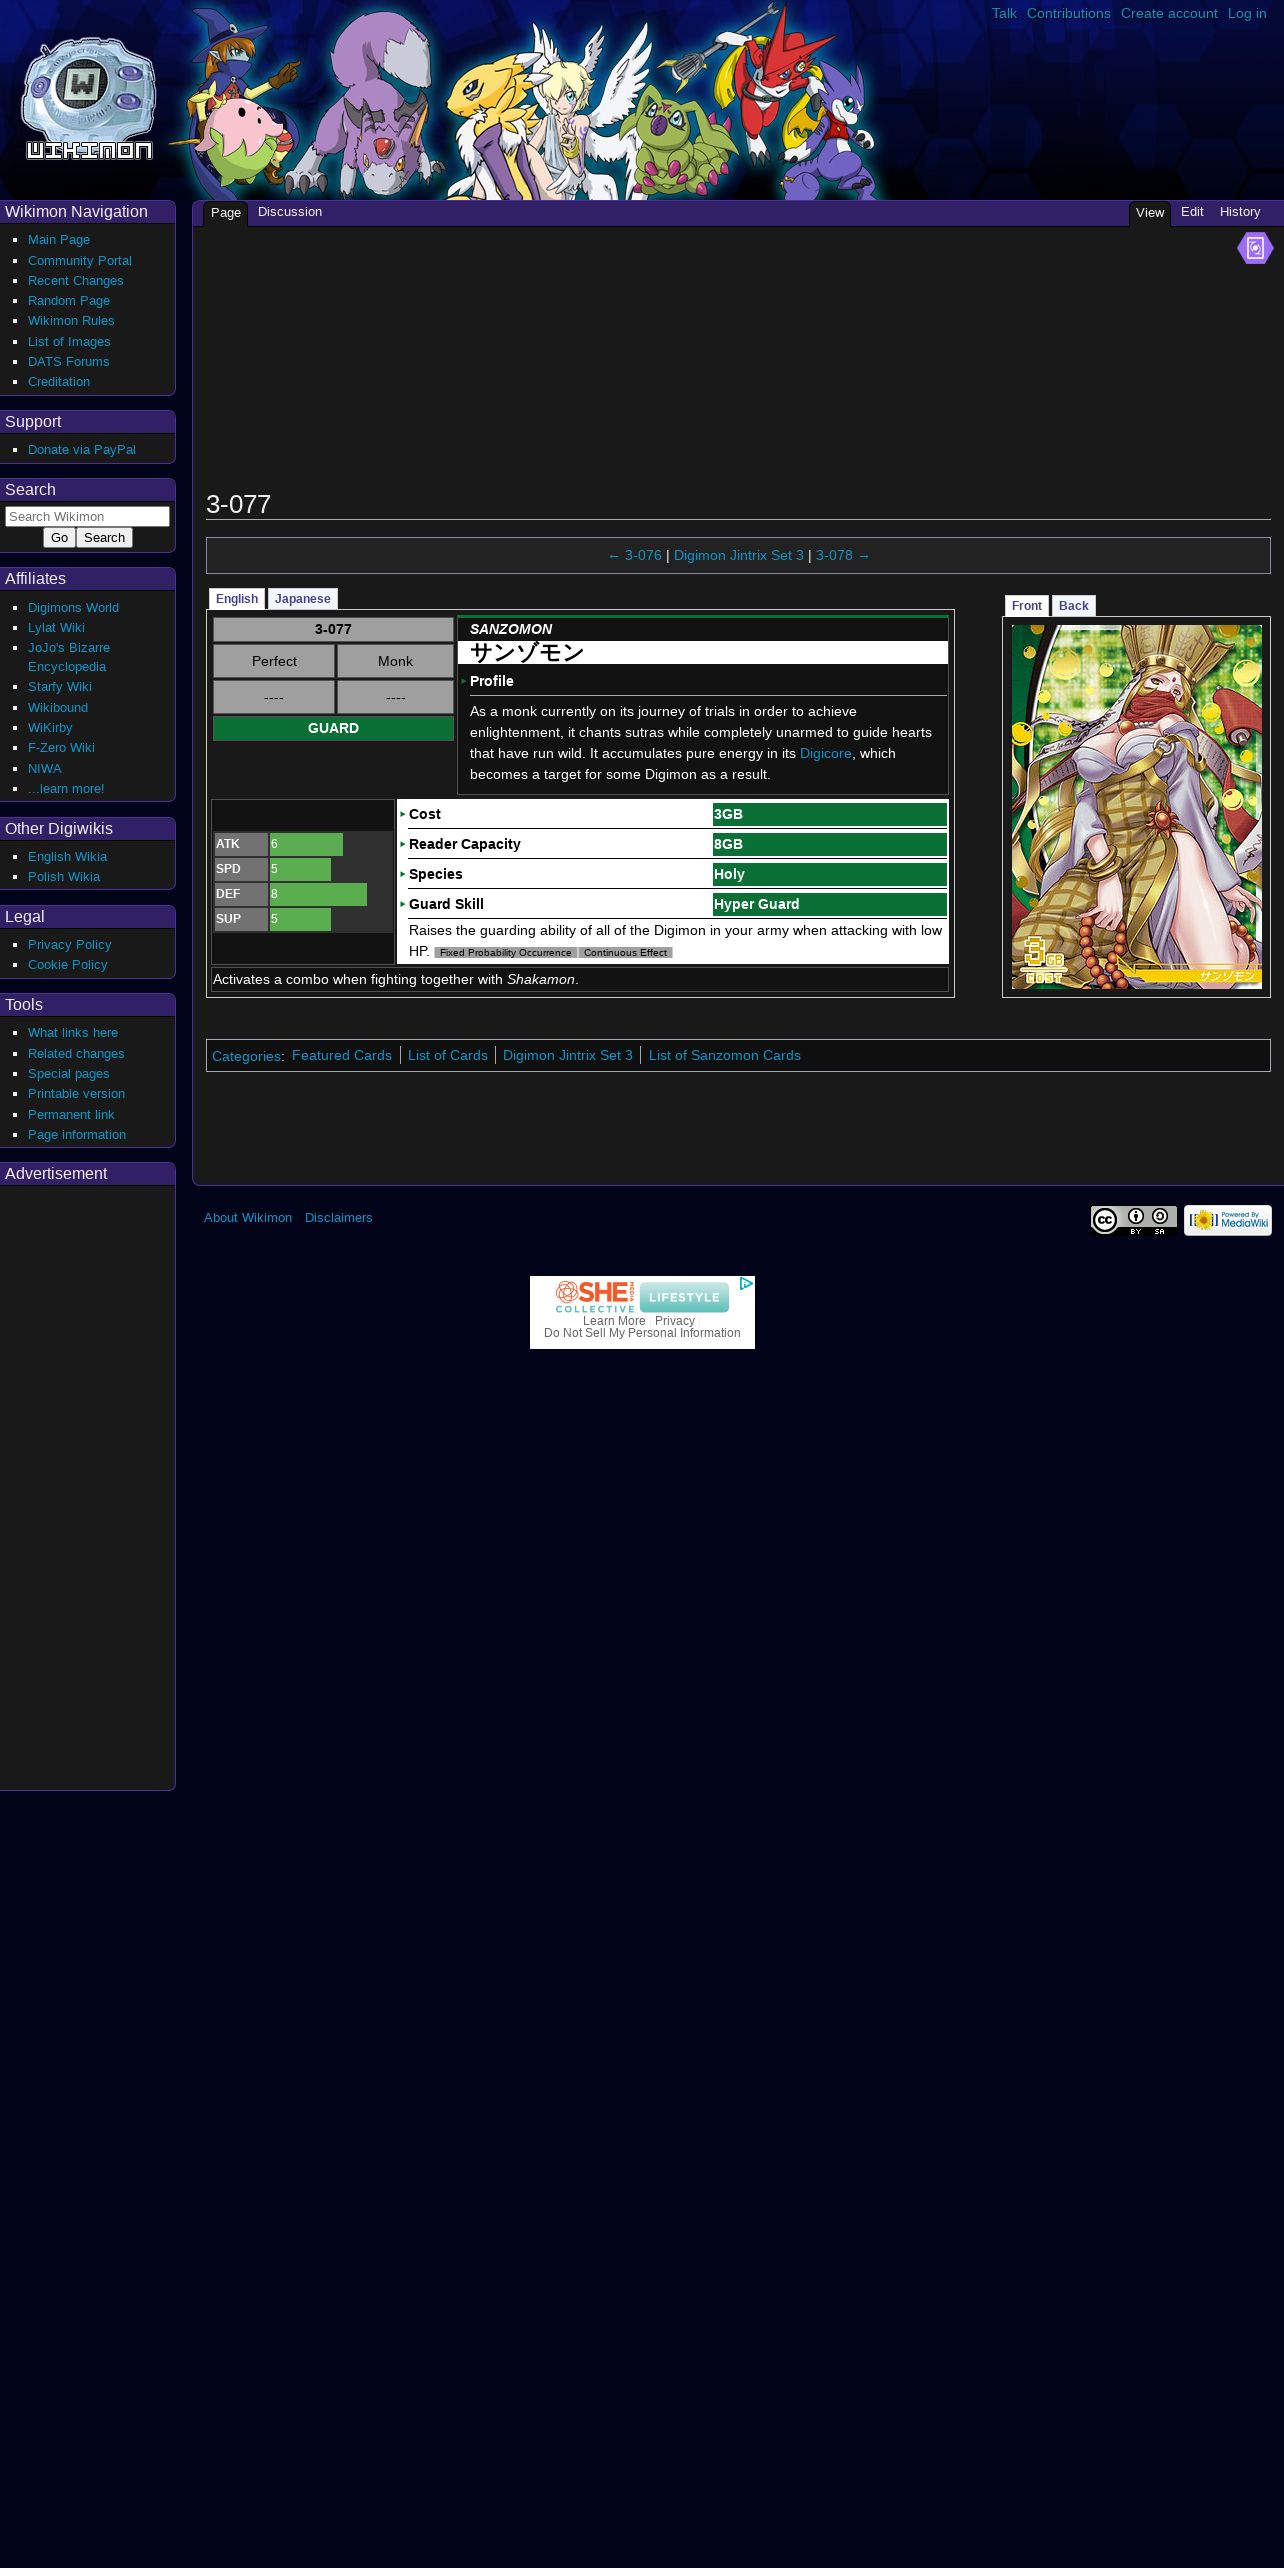Open the History tab
This screenshot has width=1284, height=2568.
1240,212
